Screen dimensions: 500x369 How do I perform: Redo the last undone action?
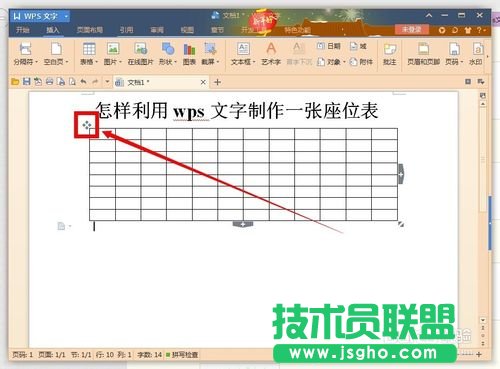click(95, 82)
